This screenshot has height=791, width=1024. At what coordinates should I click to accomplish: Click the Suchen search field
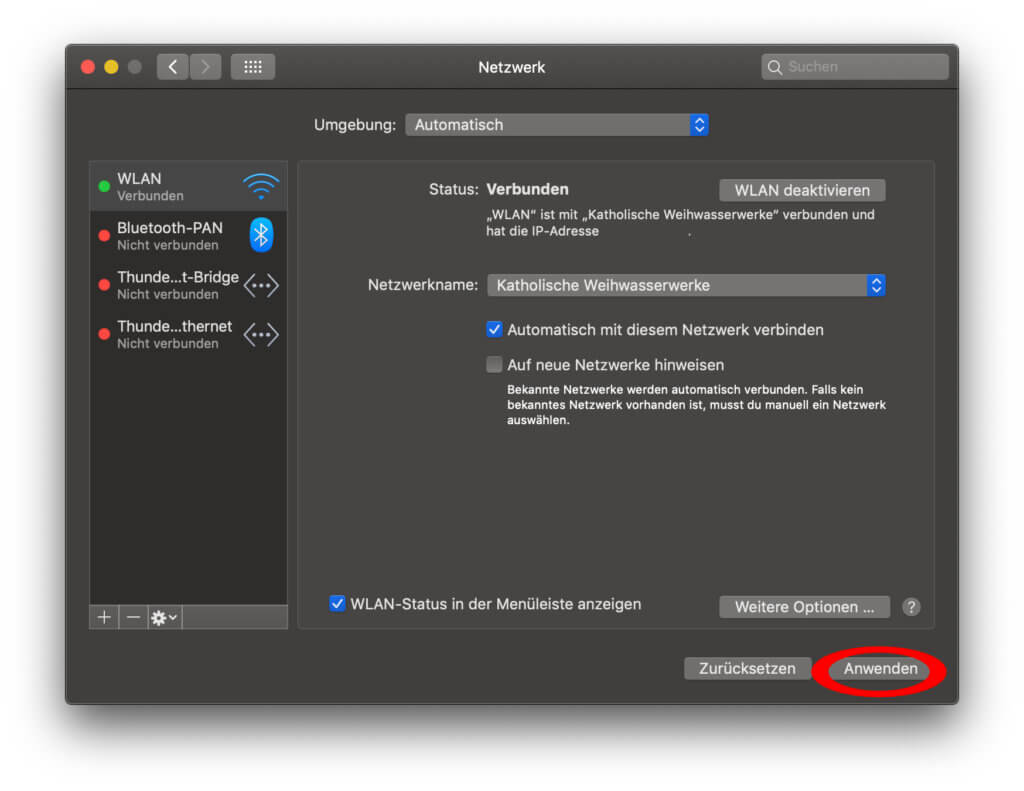(x=854, y=66)
